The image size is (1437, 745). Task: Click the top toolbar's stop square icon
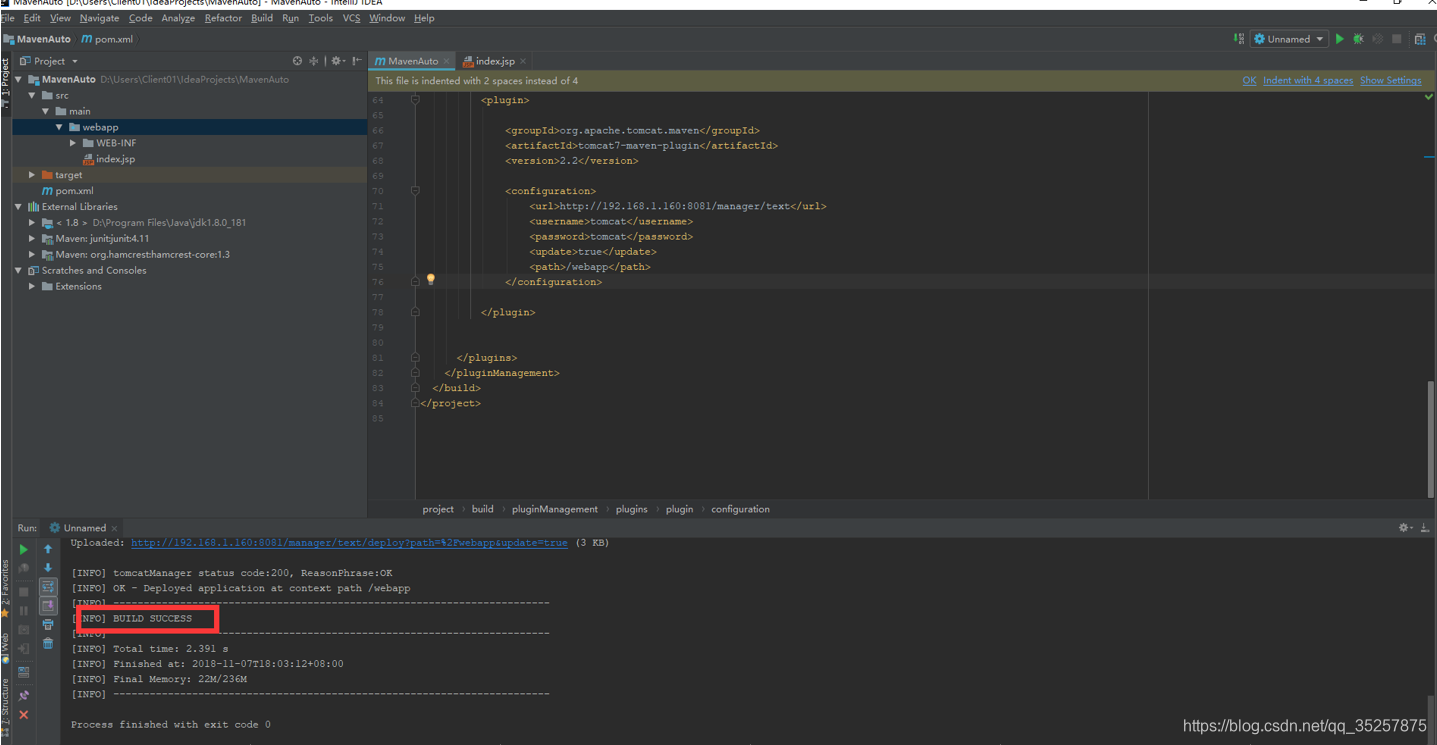click(1396, 39)
